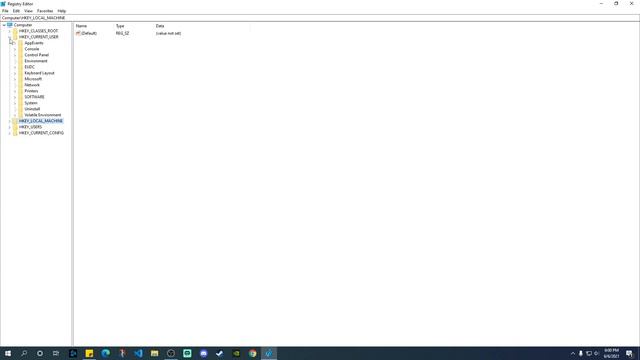Open Google Chrome from the taskbar
640x360 pixels.
click(253, 353)
